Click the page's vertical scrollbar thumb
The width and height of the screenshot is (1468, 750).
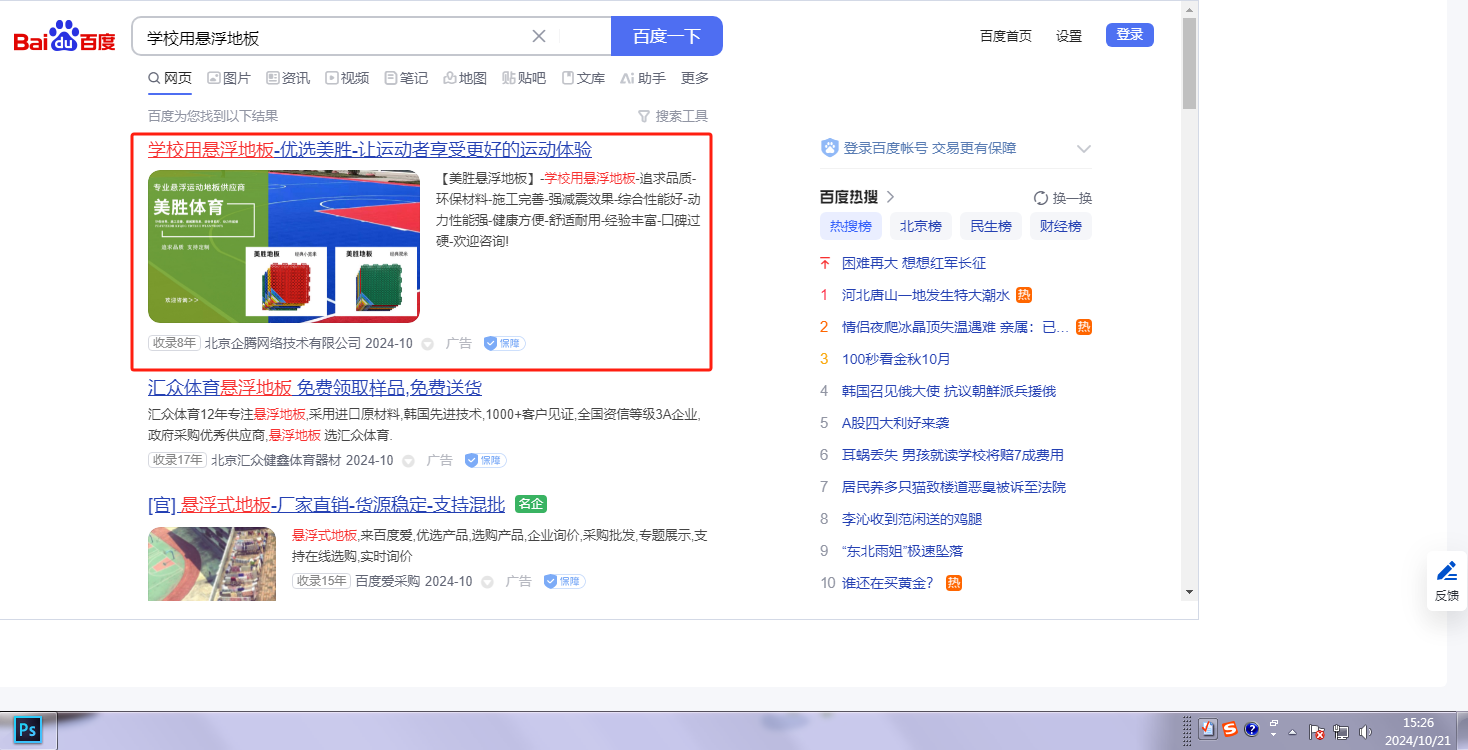1189,62
